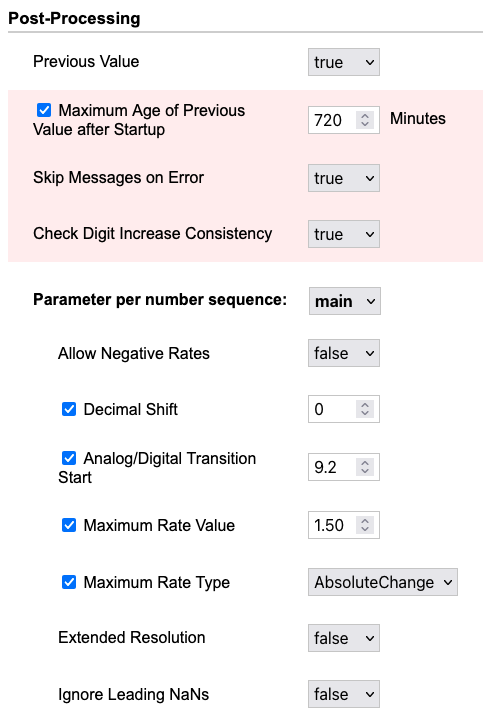Viewport: 483px width, 724px height.
Task: Uncheck Maximum Age of Previous Value checkbox
Action: [44, 110]
